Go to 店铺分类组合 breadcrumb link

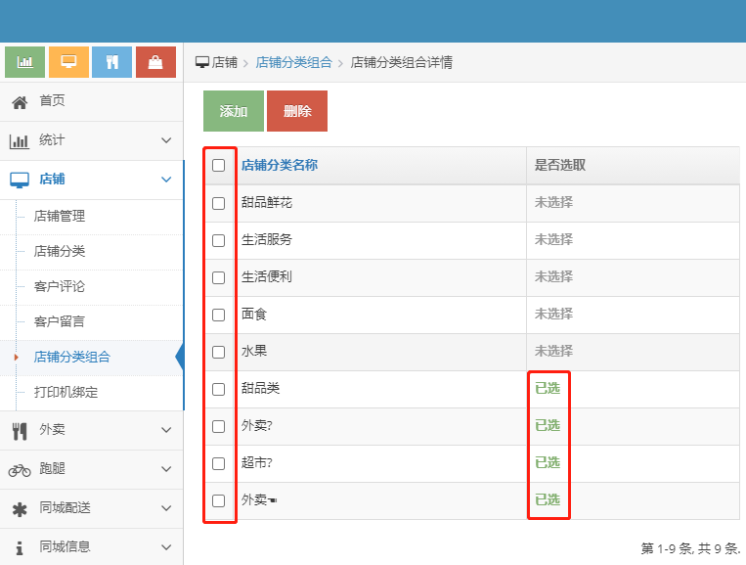pyautogui.click(x=294, y=62)
